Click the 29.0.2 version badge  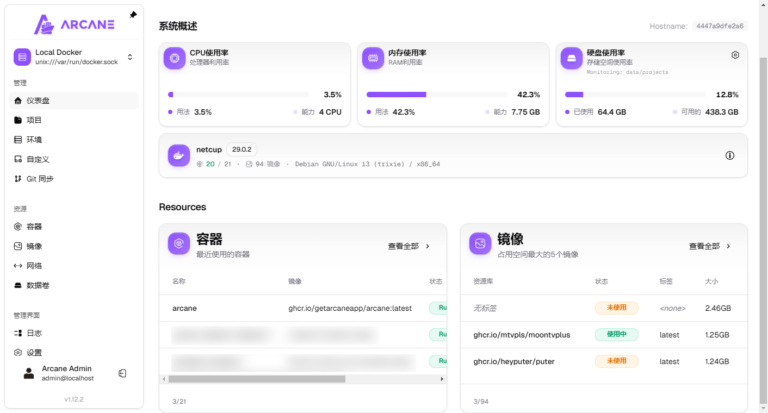click(241, 149)
